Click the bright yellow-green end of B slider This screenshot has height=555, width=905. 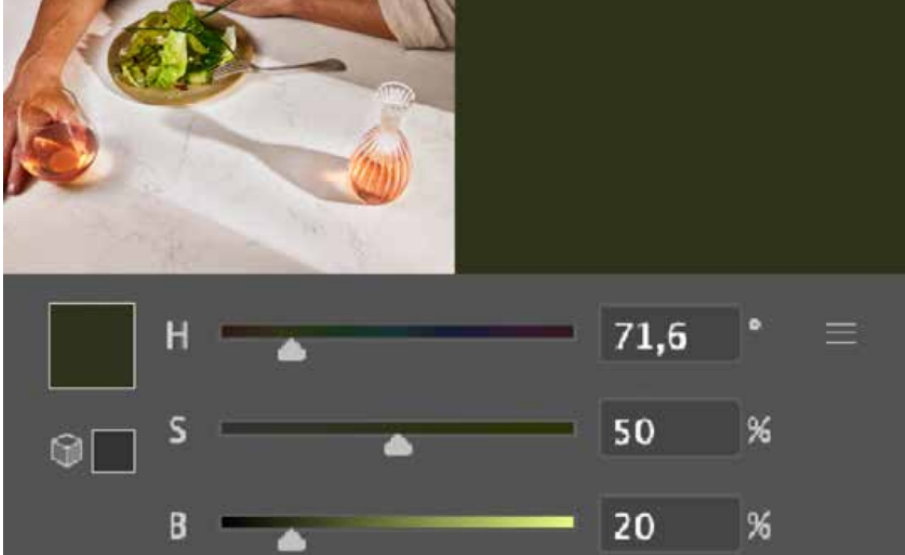[x=563, y=522]
